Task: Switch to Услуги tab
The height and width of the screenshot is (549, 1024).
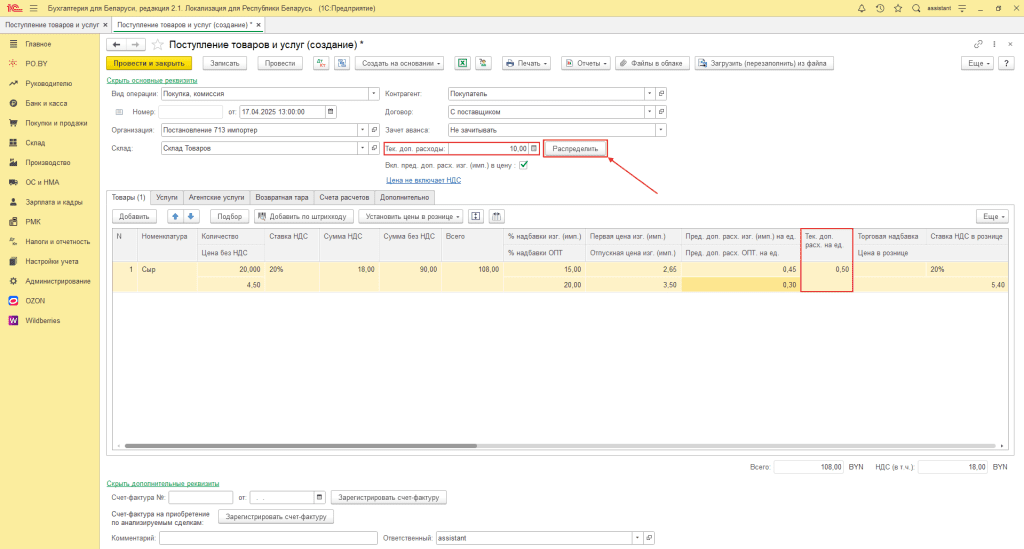Action: pyautogui.click(x=167, y=197)
